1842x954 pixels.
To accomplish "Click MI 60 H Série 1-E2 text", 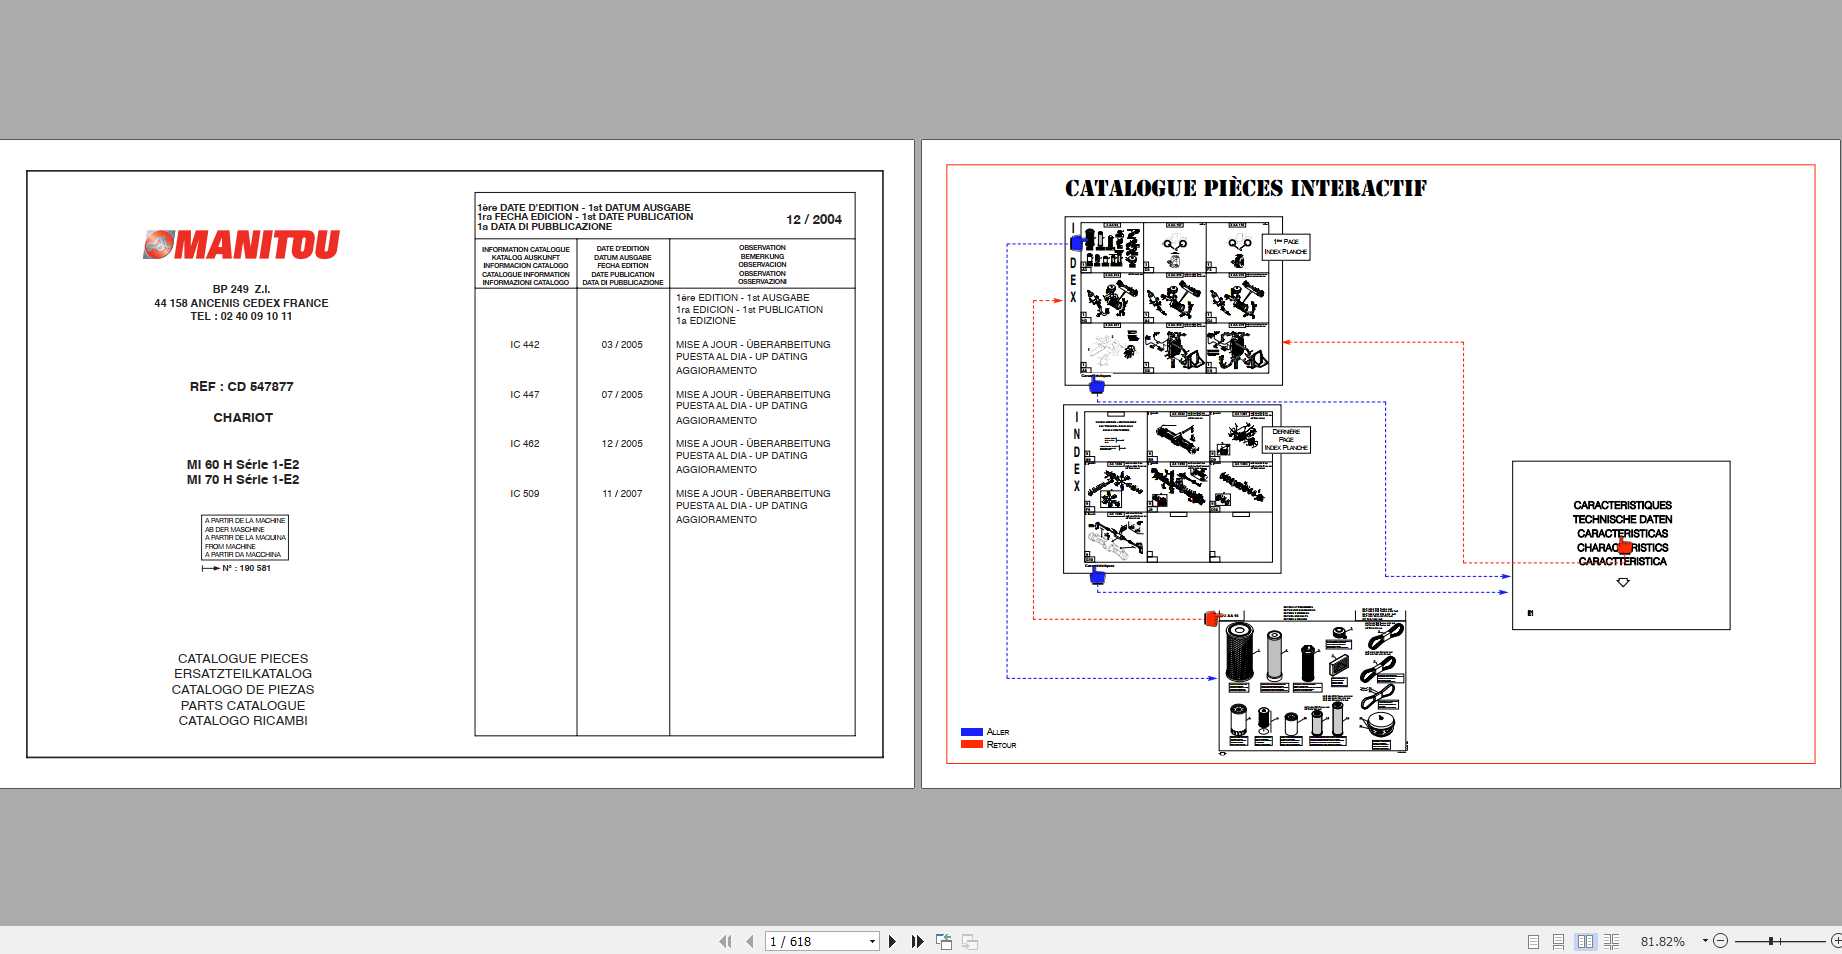I will [x=243, y=465].
